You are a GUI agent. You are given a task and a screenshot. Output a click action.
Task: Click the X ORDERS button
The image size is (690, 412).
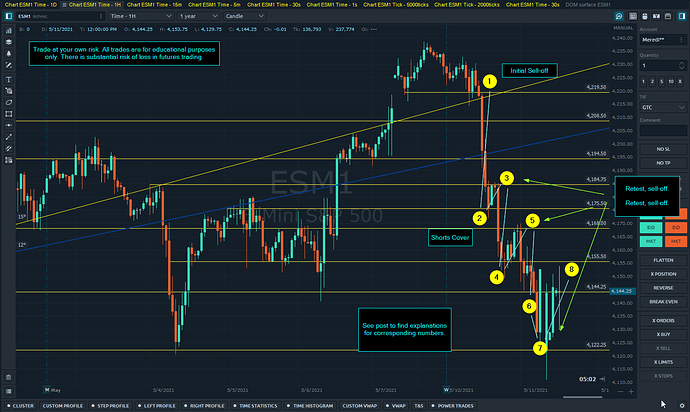click(663, 320)
